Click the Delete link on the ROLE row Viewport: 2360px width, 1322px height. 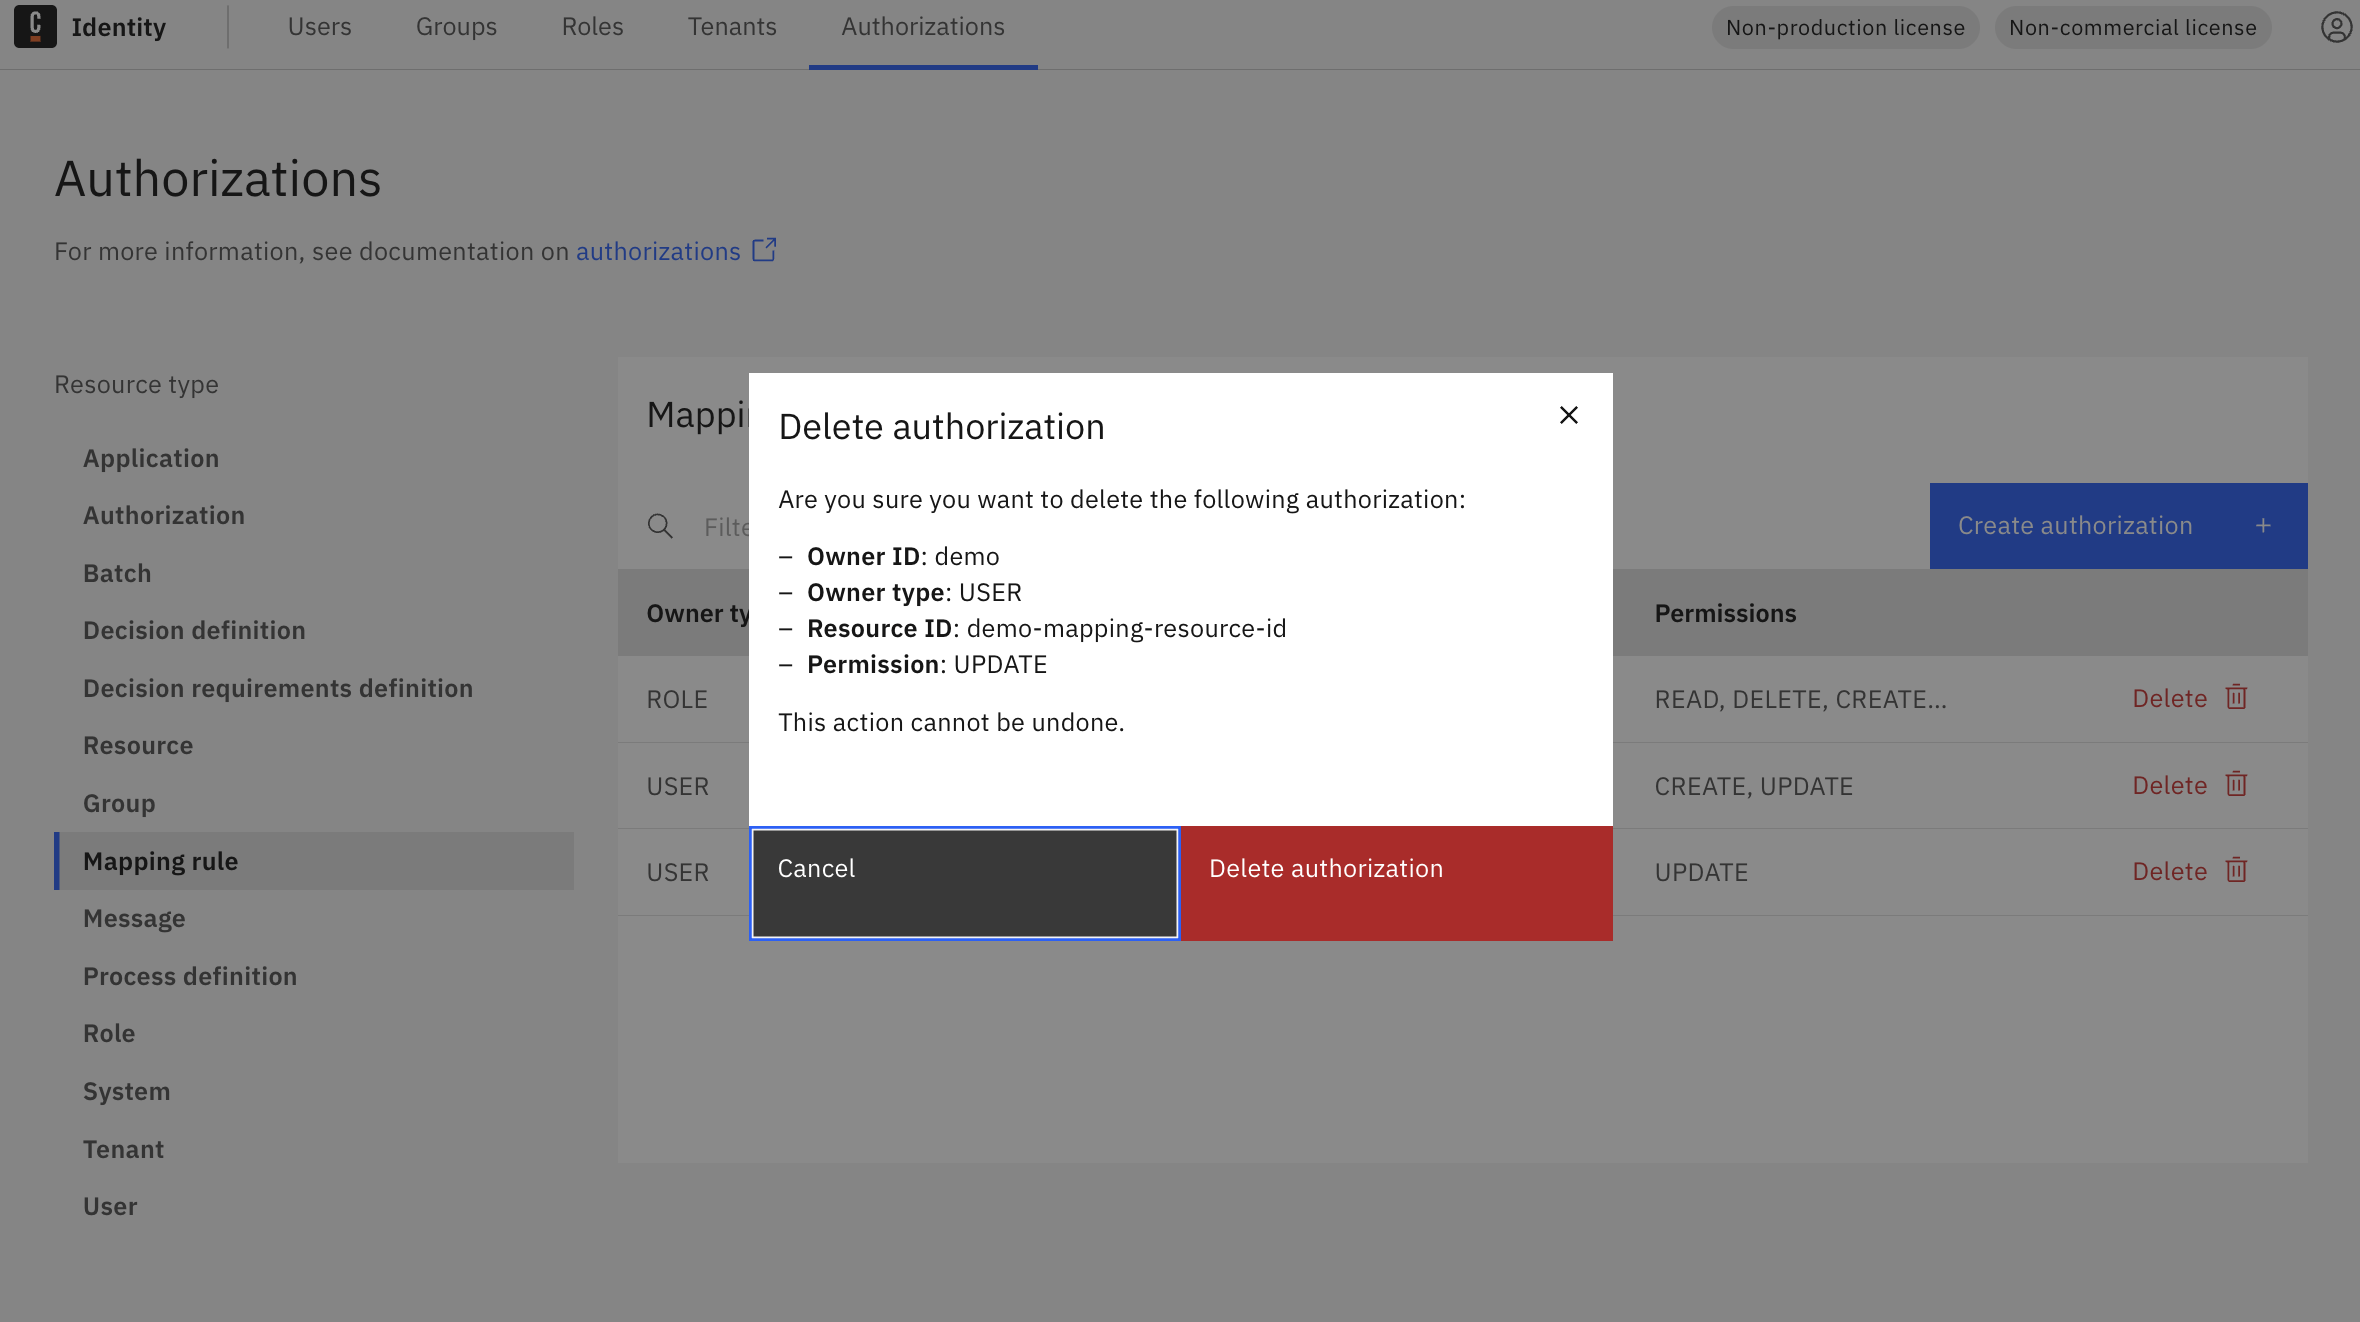click(2170, 698)
